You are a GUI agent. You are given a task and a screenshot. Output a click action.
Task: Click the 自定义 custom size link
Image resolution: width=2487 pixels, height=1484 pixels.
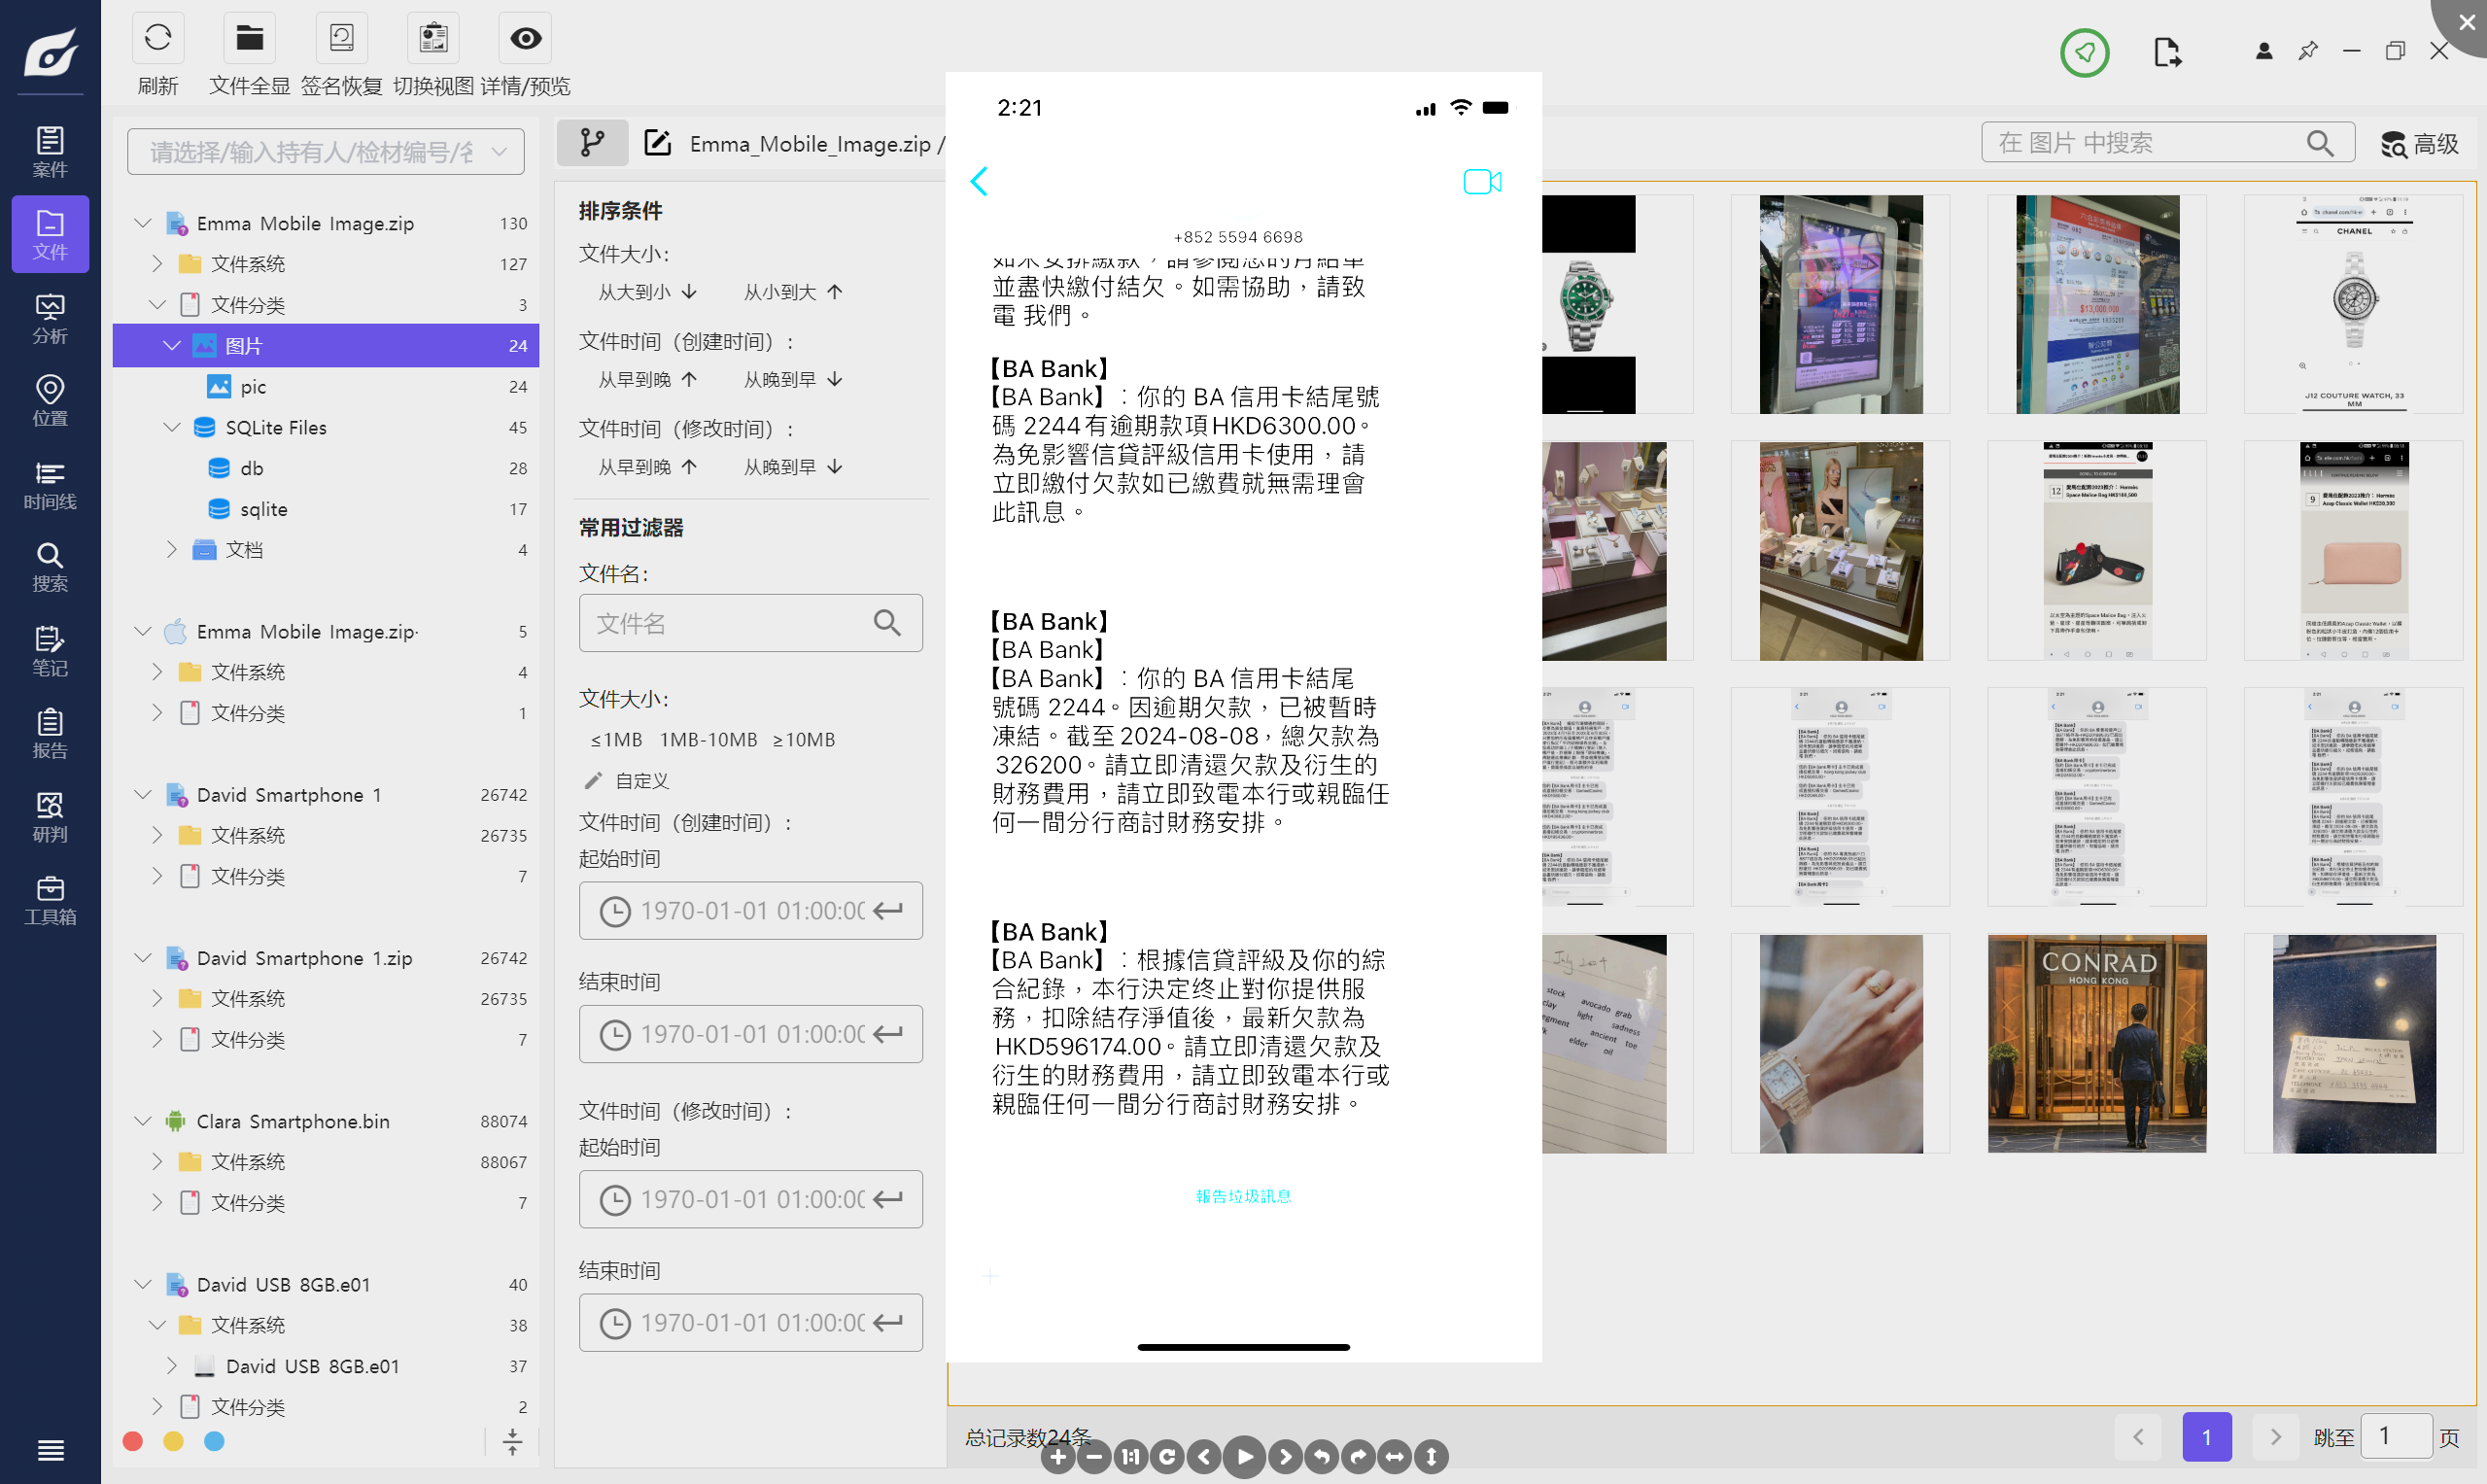(x=640, y=781)
